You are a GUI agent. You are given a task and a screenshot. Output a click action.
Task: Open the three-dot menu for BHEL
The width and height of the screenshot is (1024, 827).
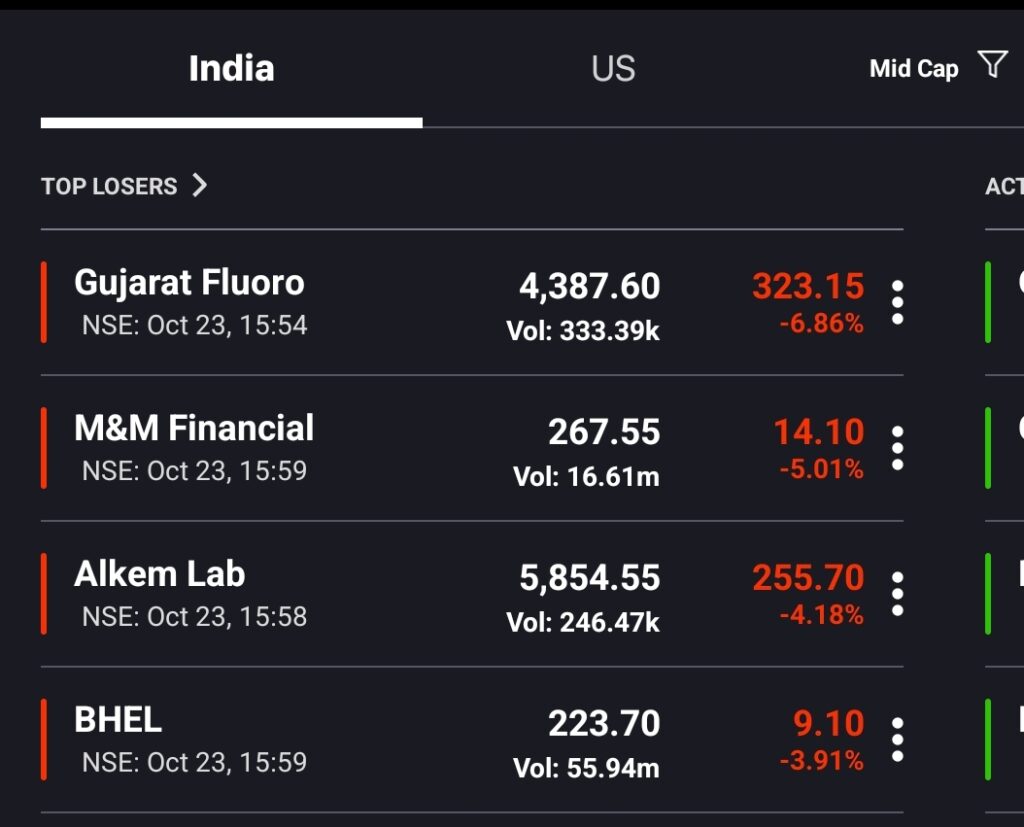(897, 739)
